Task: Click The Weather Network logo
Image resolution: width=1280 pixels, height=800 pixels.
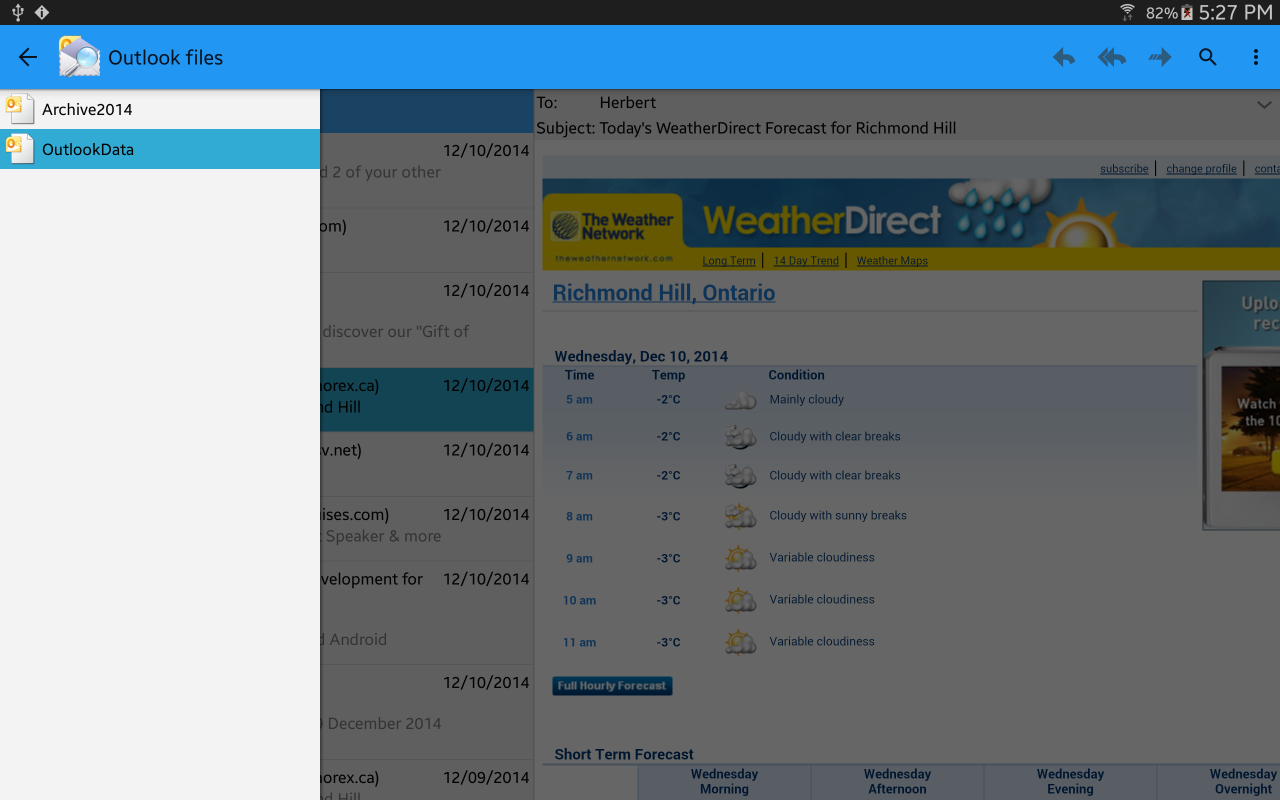Action: [613, 226]
